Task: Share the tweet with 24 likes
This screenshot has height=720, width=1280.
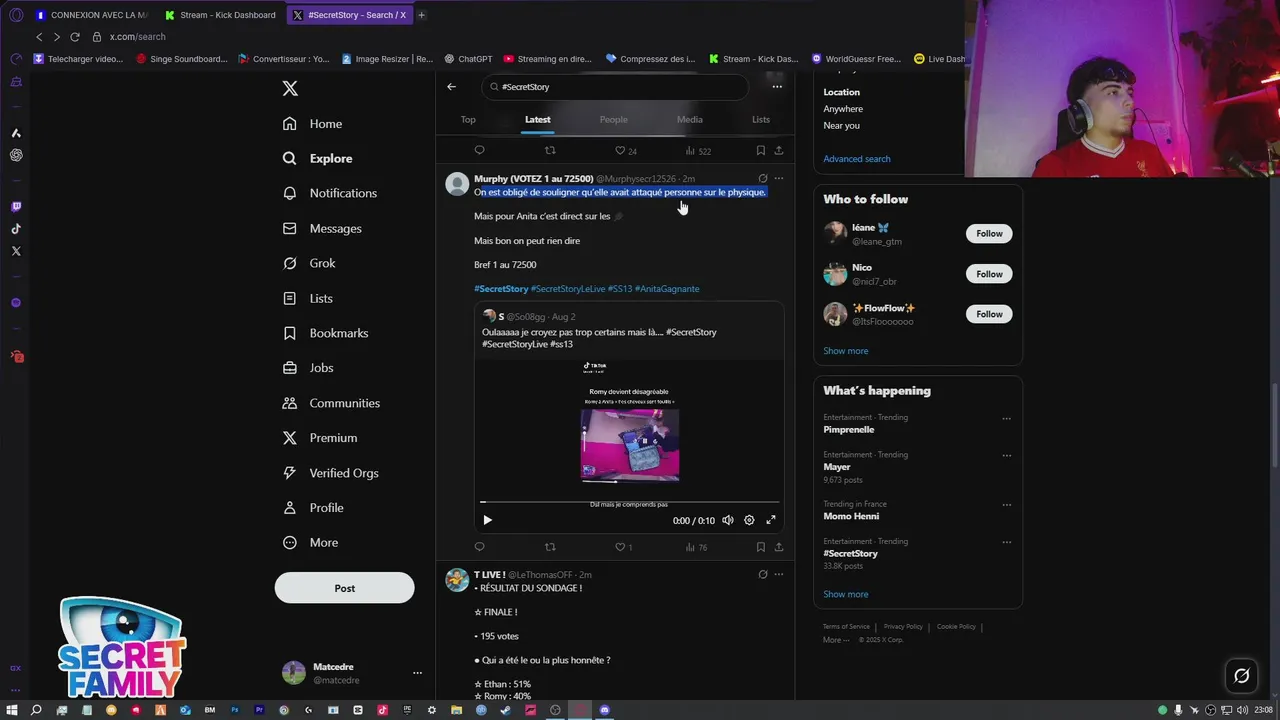Action: pos(779,150)
